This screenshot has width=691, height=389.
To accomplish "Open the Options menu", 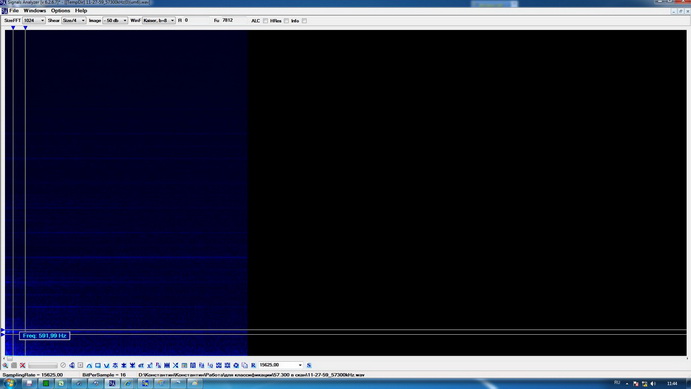I will [60, 11].
